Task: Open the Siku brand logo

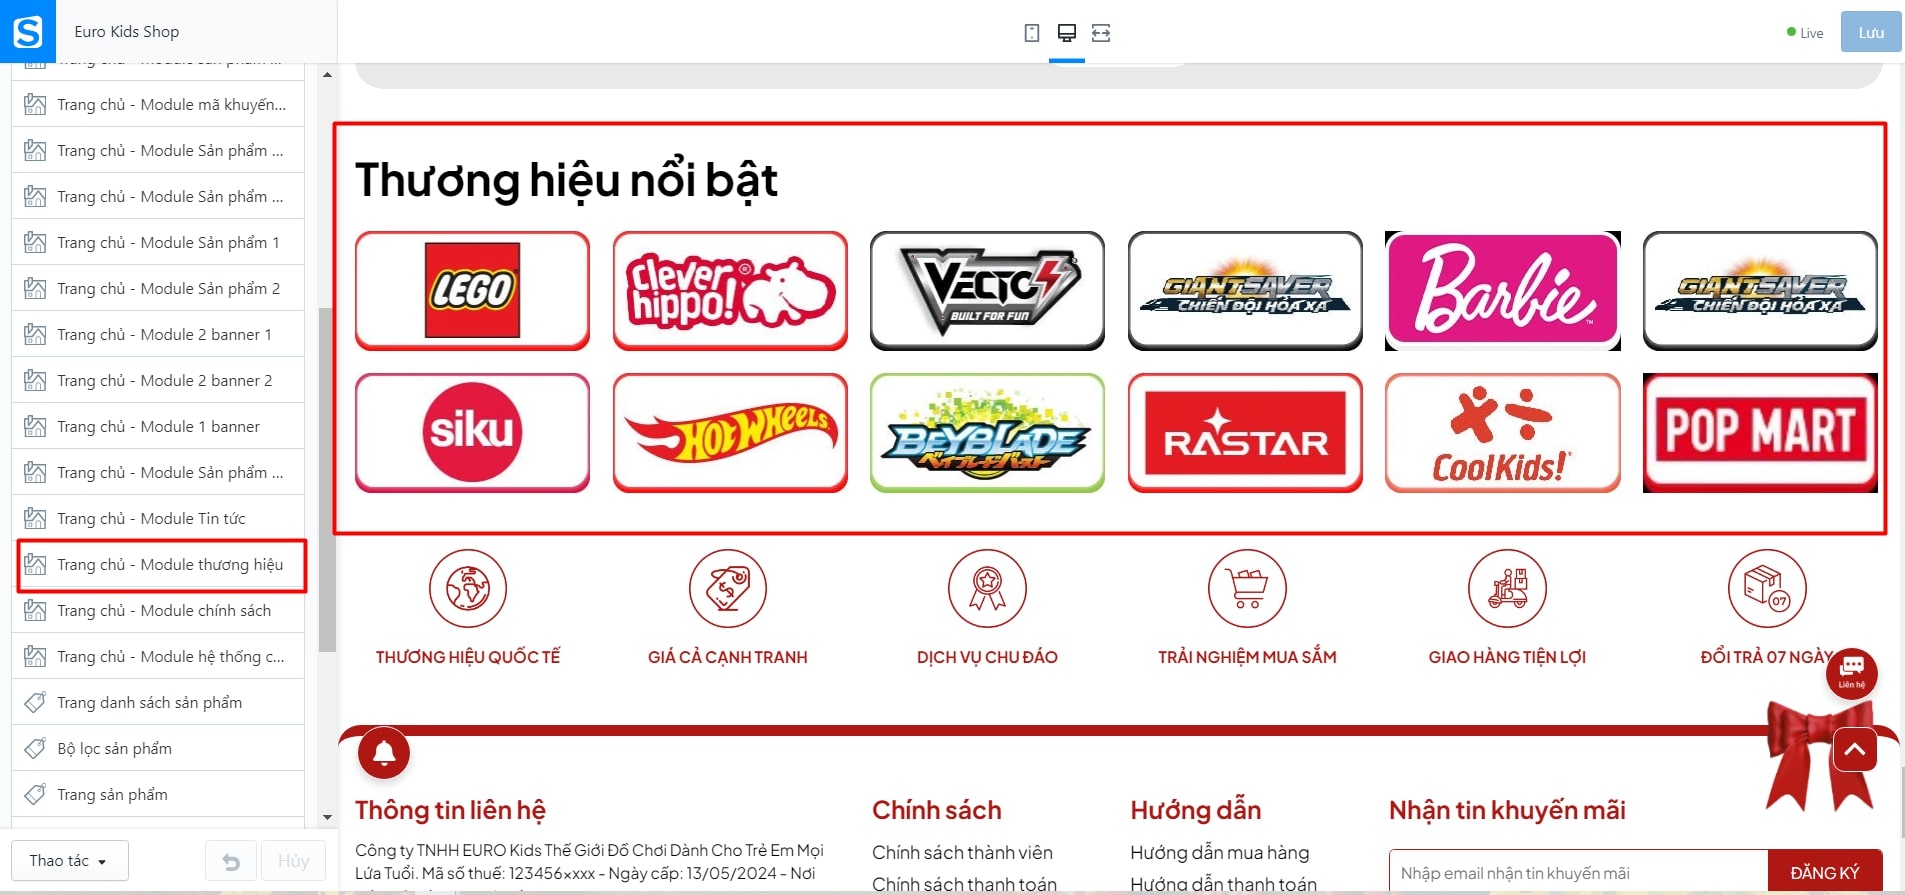Action: pyautogui.click(x=472, y=433)
